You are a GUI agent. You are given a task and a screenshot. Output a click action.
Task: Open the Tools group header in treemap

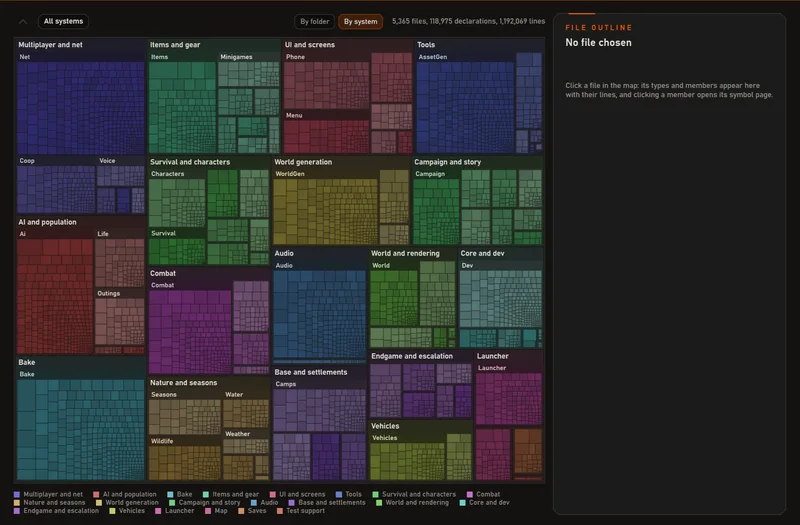click(x=426, y=45)
